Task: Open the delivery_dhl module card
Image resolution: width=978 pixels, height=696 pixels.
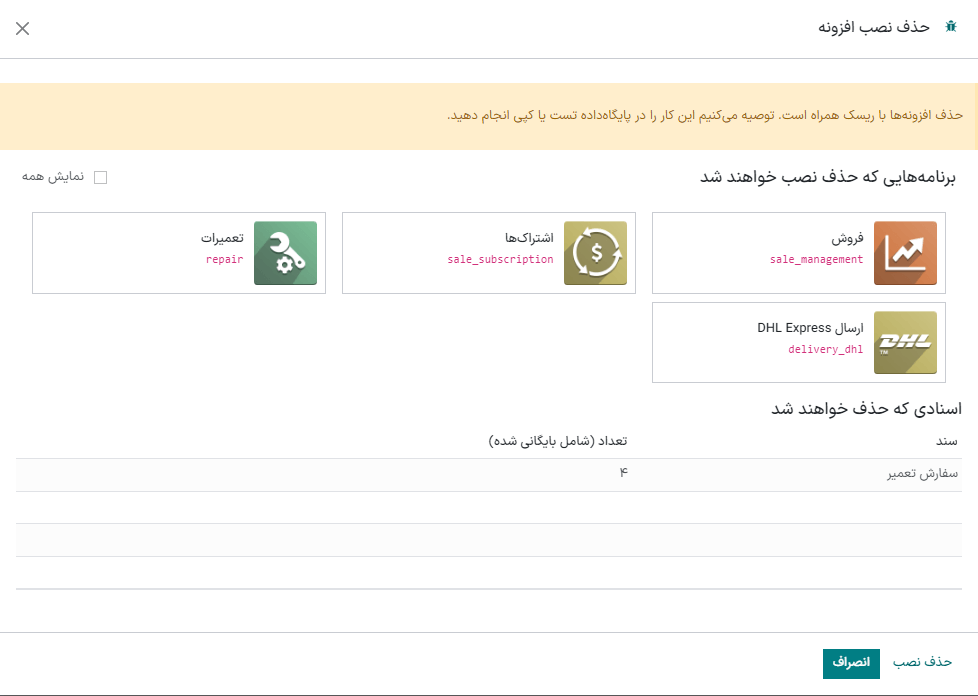Action: click(x=798, y=342)
